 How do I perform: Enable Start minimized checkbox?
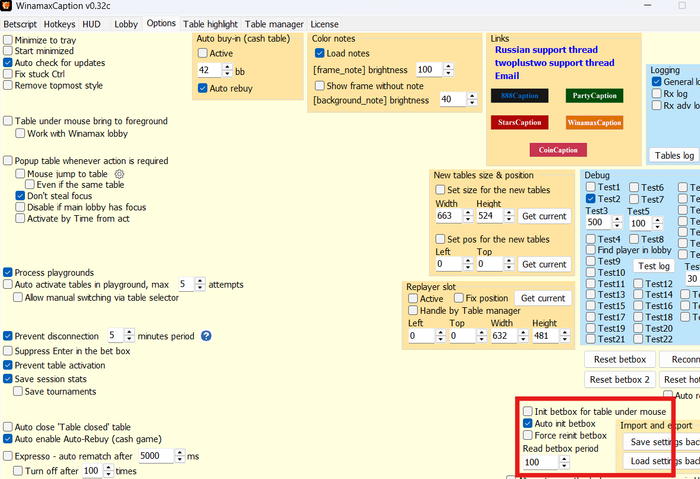coord(8,51)
